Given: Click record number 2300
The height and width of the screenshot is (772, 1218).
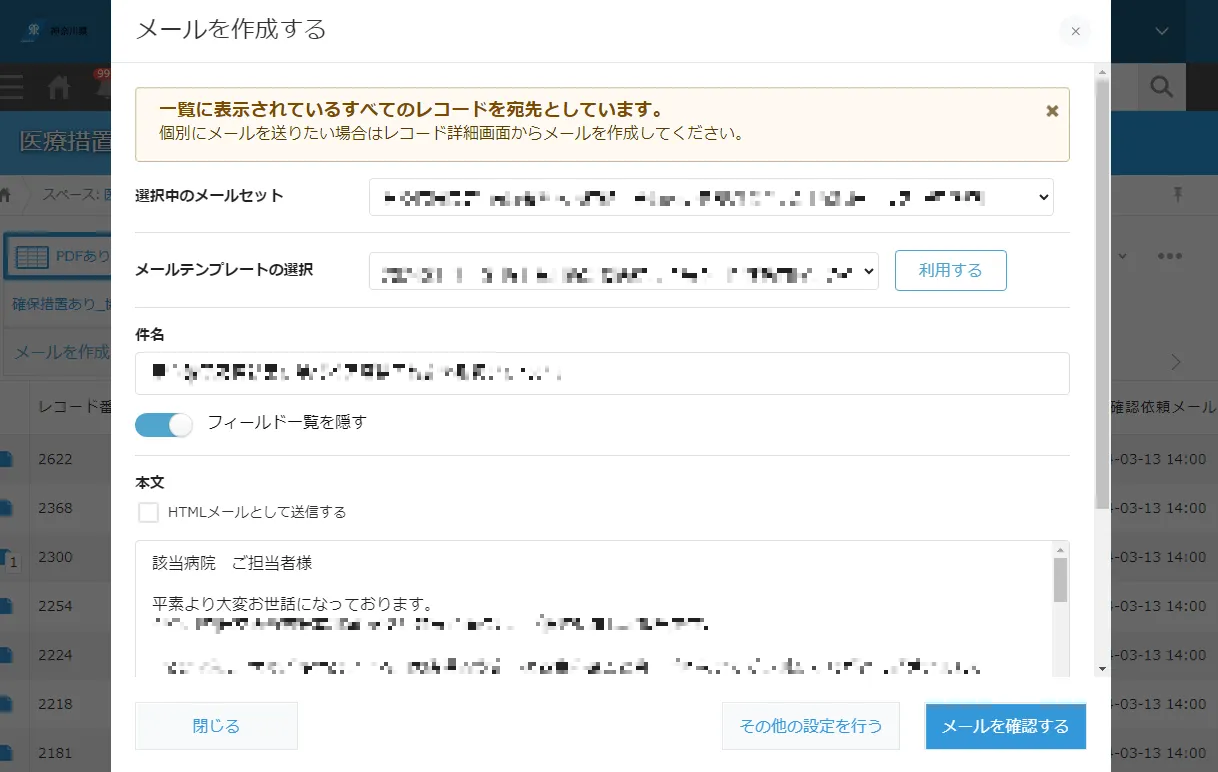Looking at the screenshot, I should tap(55, 557).
